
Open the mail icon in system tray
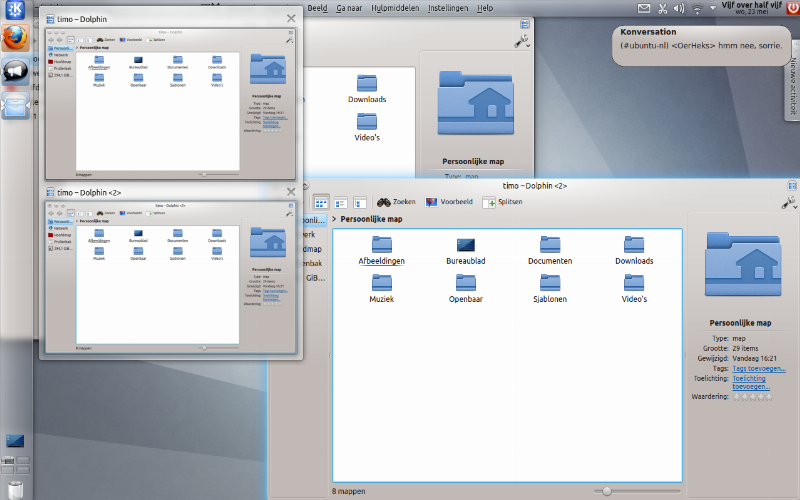[644, 8]
